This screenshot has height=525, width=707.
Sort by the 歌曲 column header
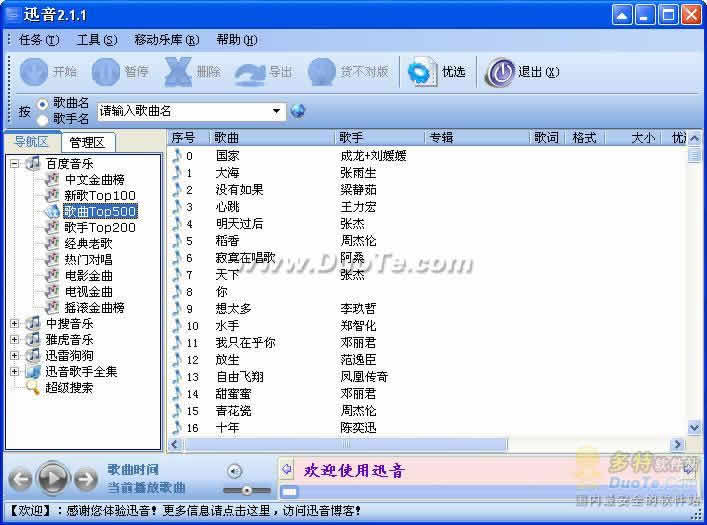273,138
